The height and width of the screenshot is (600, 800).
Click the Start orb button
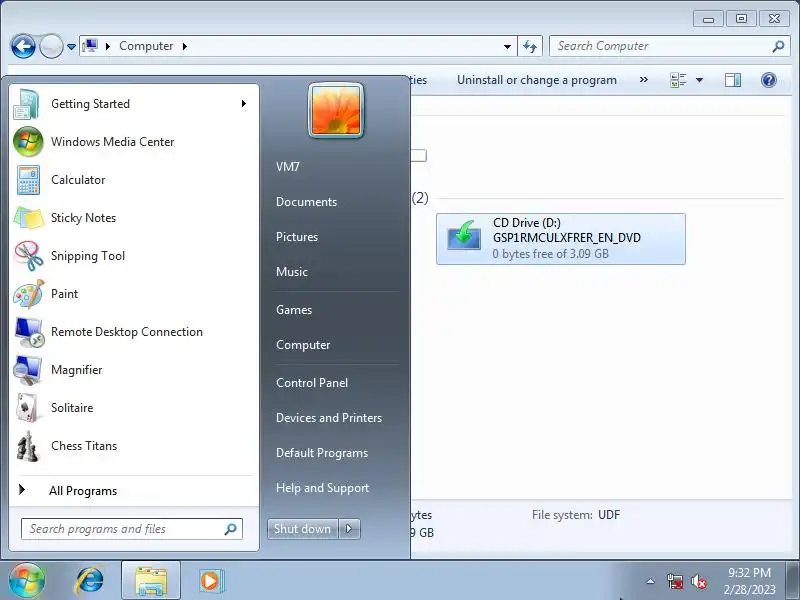(27, 581)
